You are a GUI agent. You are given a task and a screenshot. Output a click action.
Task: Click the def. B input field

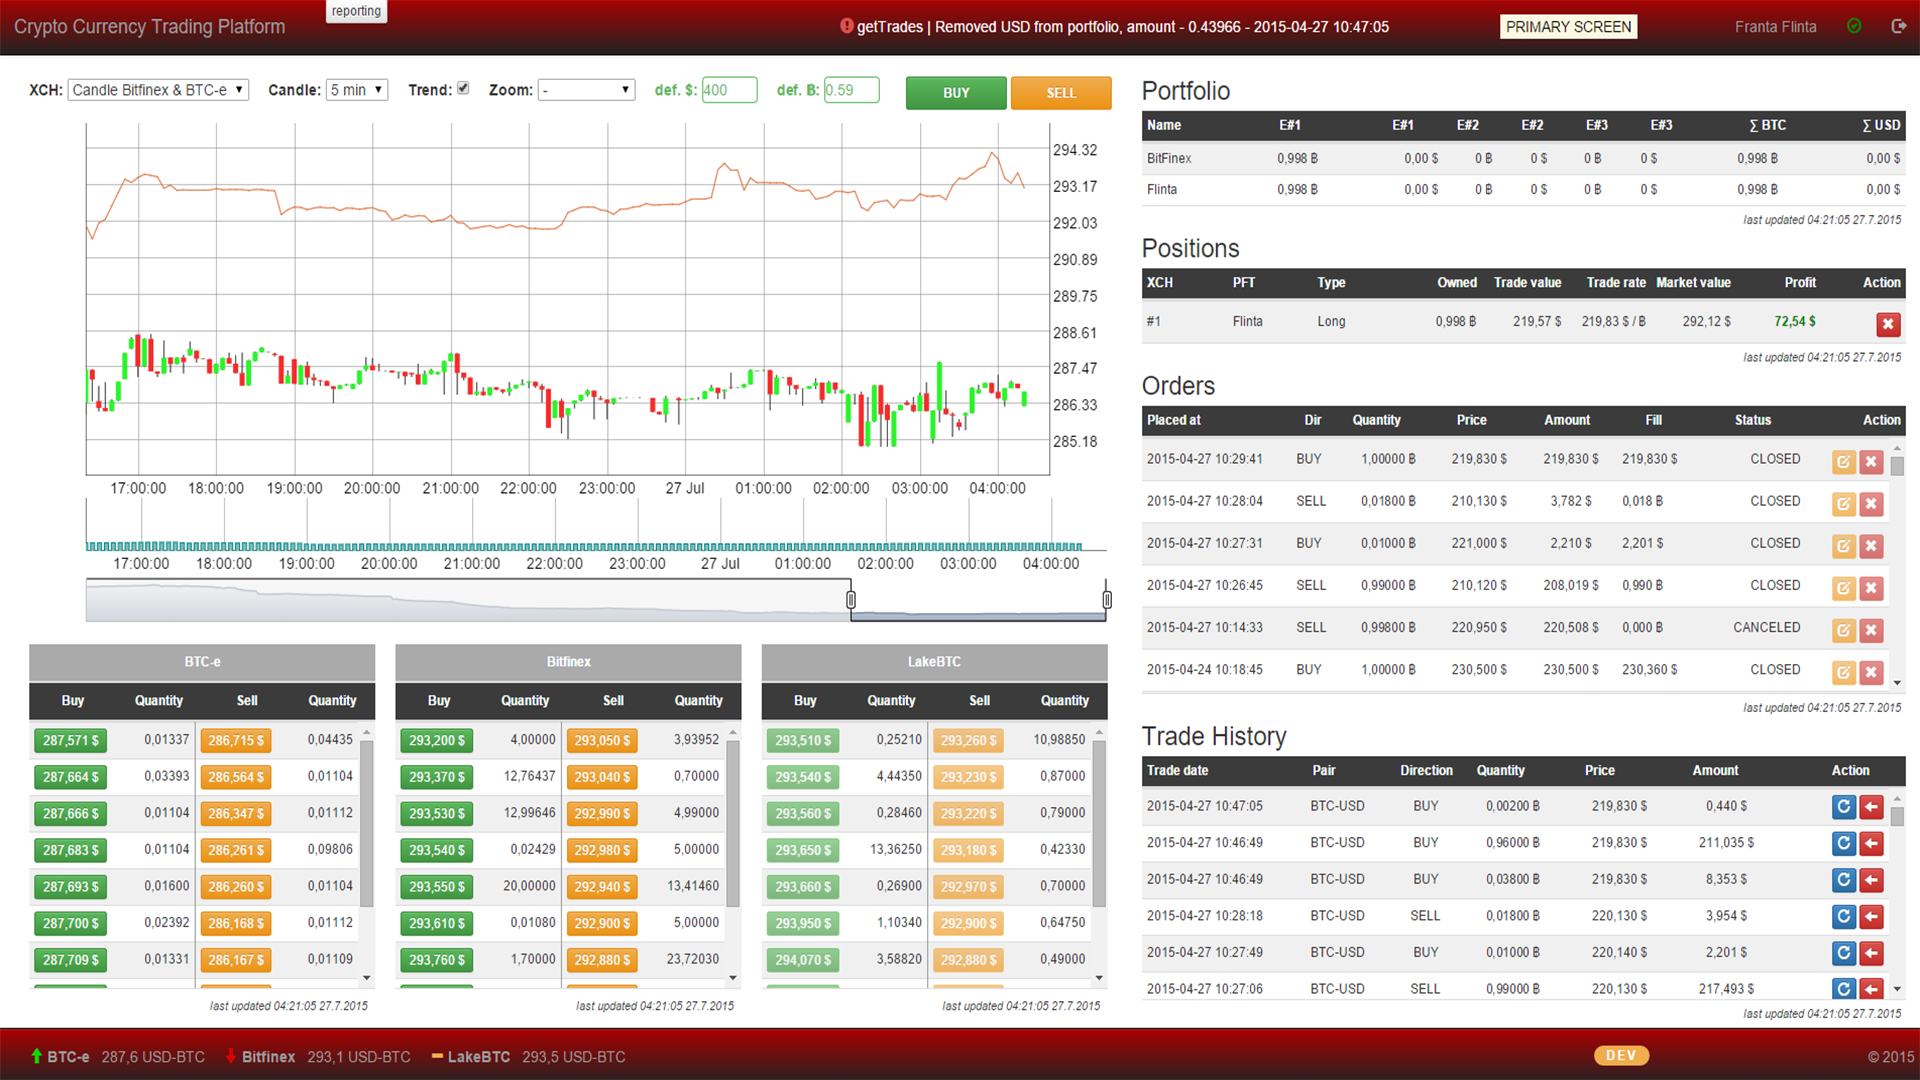pyautogui.click(x=851, y=90)
